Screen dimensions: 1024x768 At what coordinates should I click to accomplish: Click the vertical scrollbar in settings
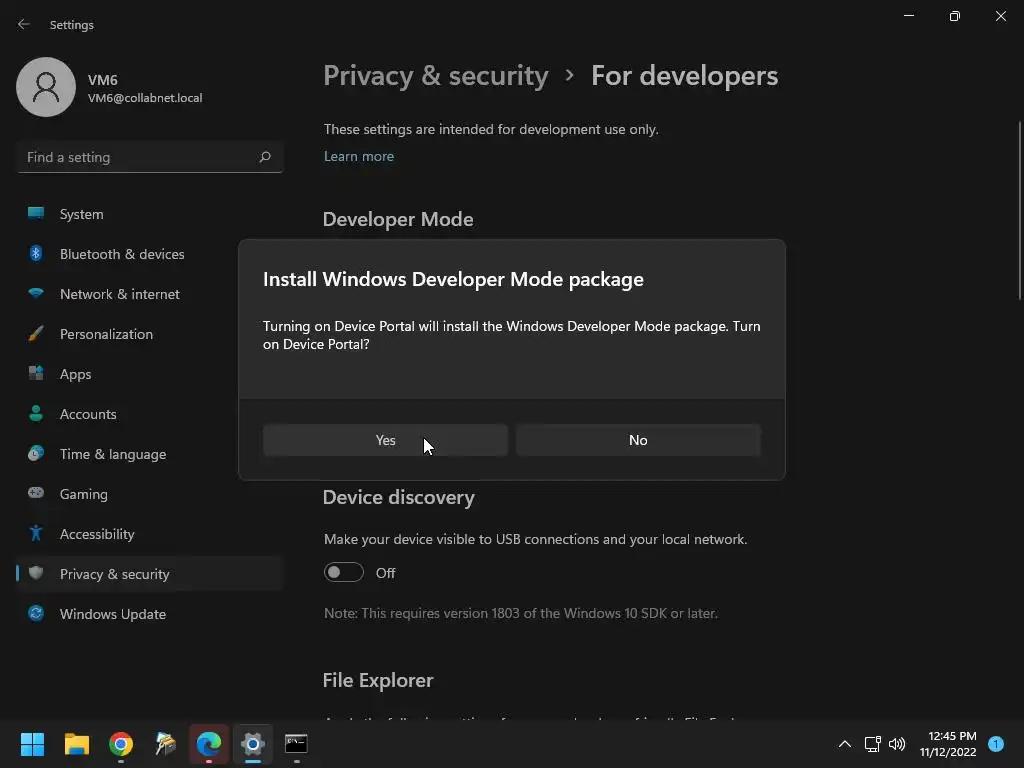1020,210
